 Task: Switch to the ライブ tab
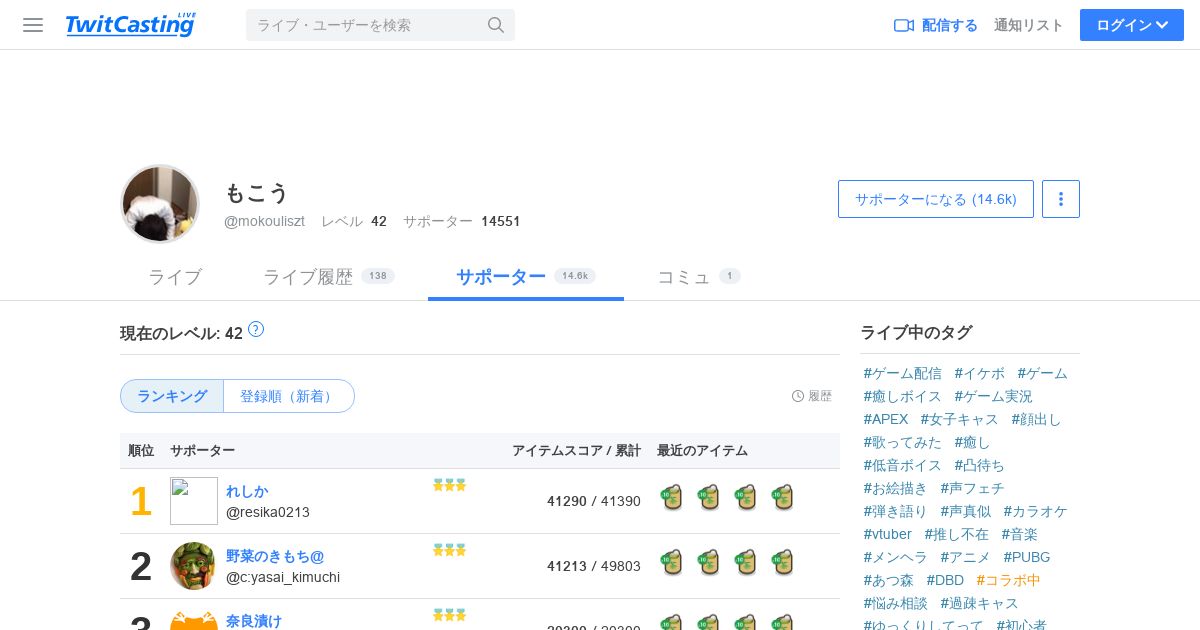pyautogui.click(x=175, y=277)
